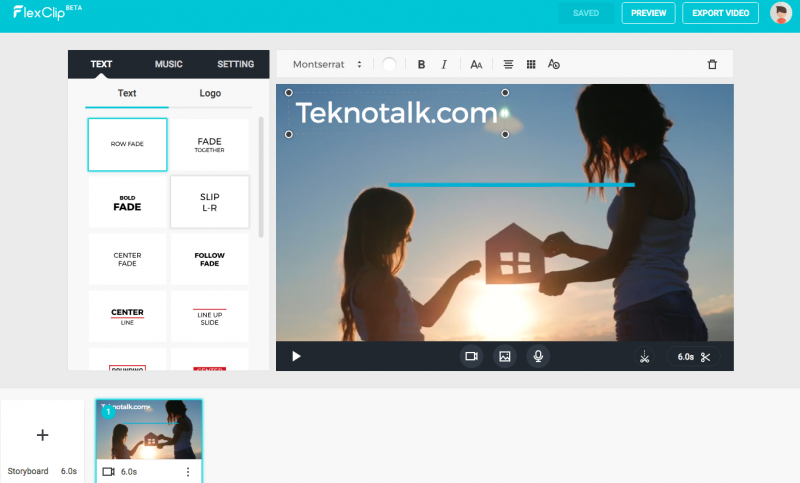
Task: Click the EXPORT VIDEO button
Action: [x=720, y=13]
